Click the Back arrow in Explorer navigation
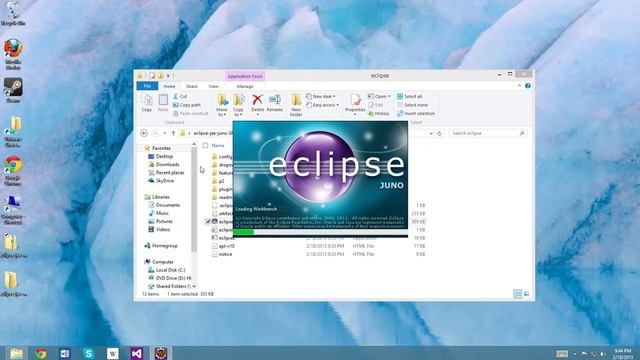Screen dimensions: 640x360 click(144, 133)
